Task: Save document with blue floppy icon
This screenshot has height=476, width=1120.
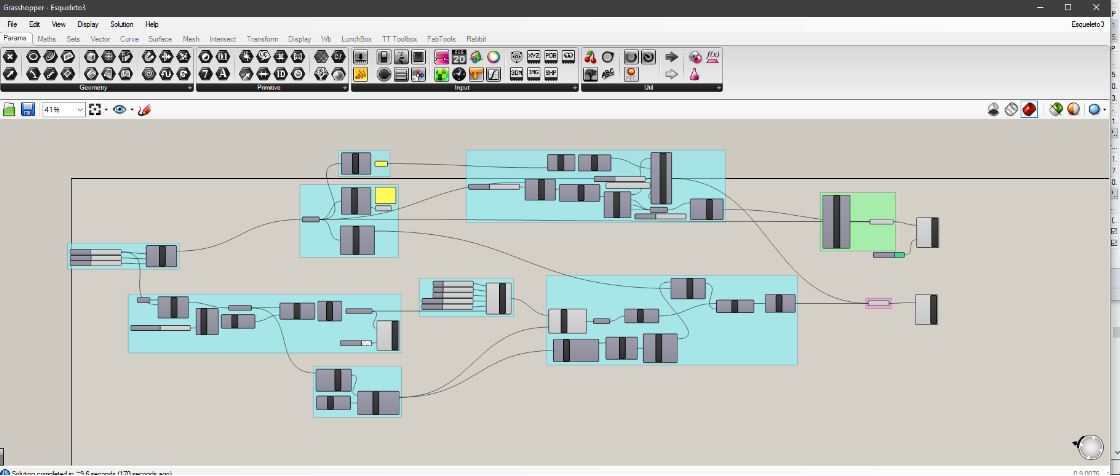Action: tap(28, 109)
